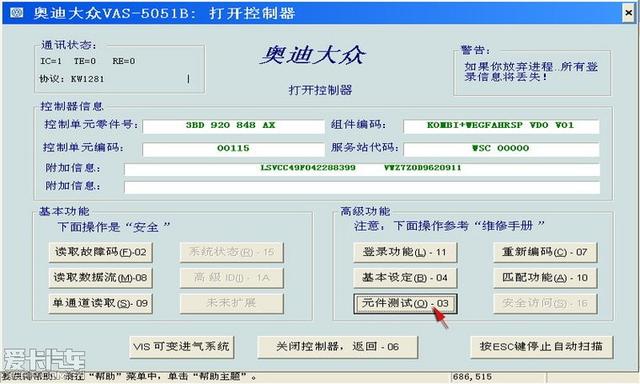The height and width of the screenshot is (384, 640).
Task: Click the window icon in the title bar
Action: (x=16, y=13)
